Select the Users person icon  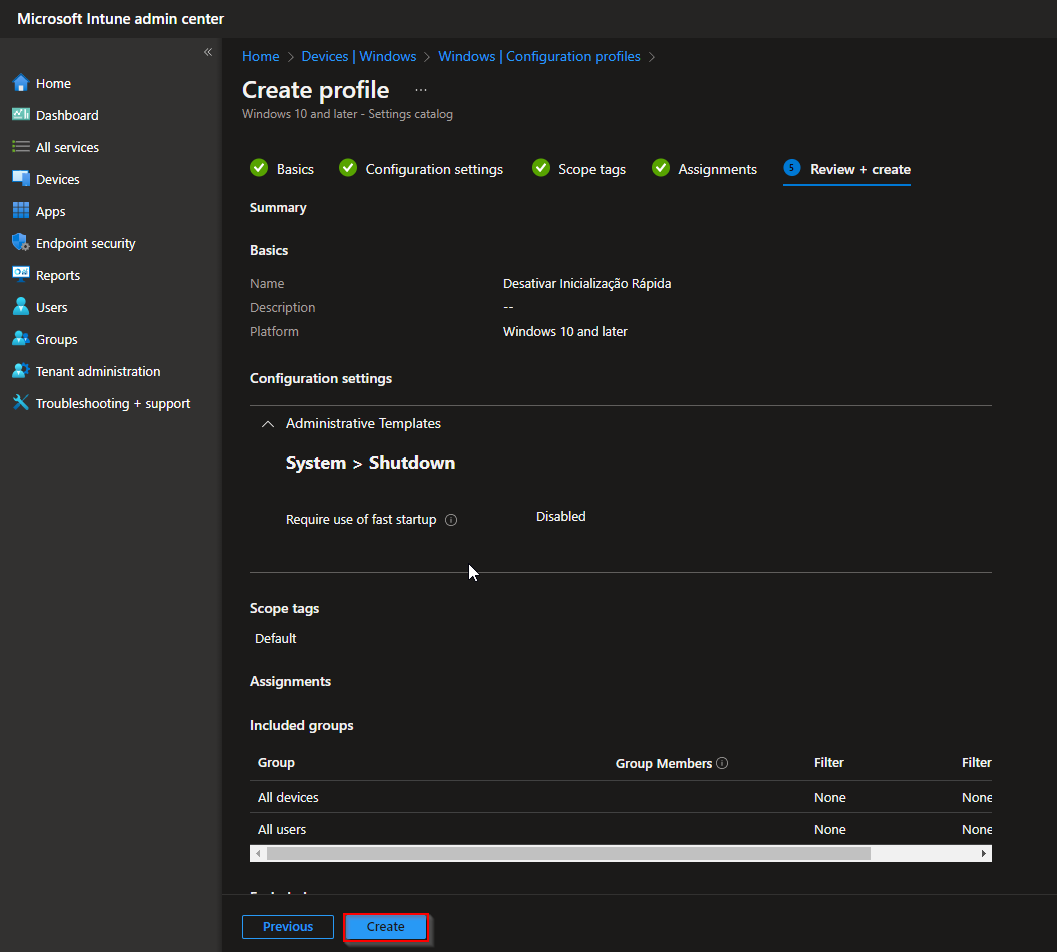(x=21, y=307)
